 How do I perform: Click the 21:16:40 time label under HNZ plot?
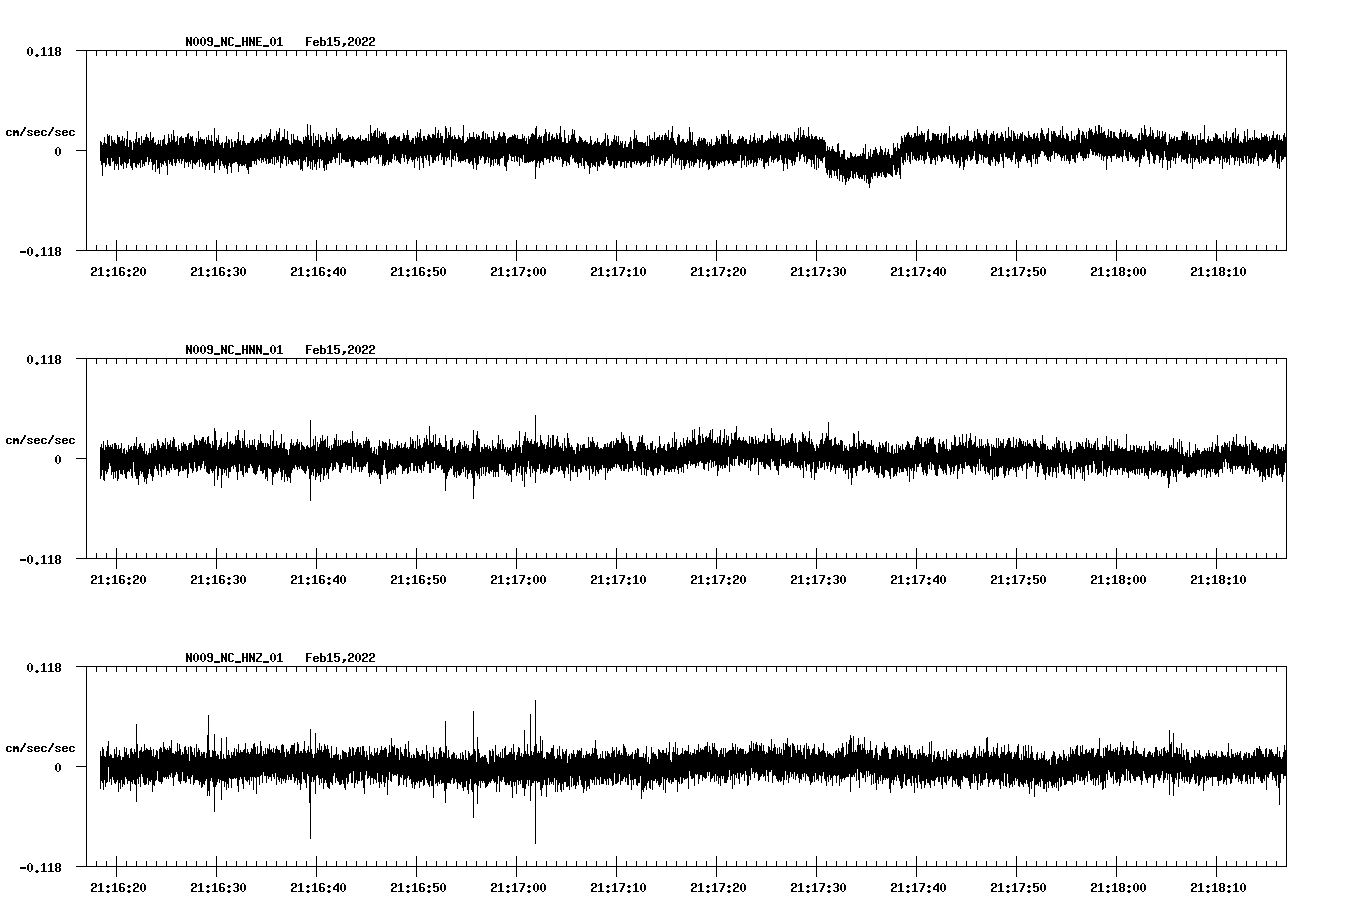pos(318,888)
